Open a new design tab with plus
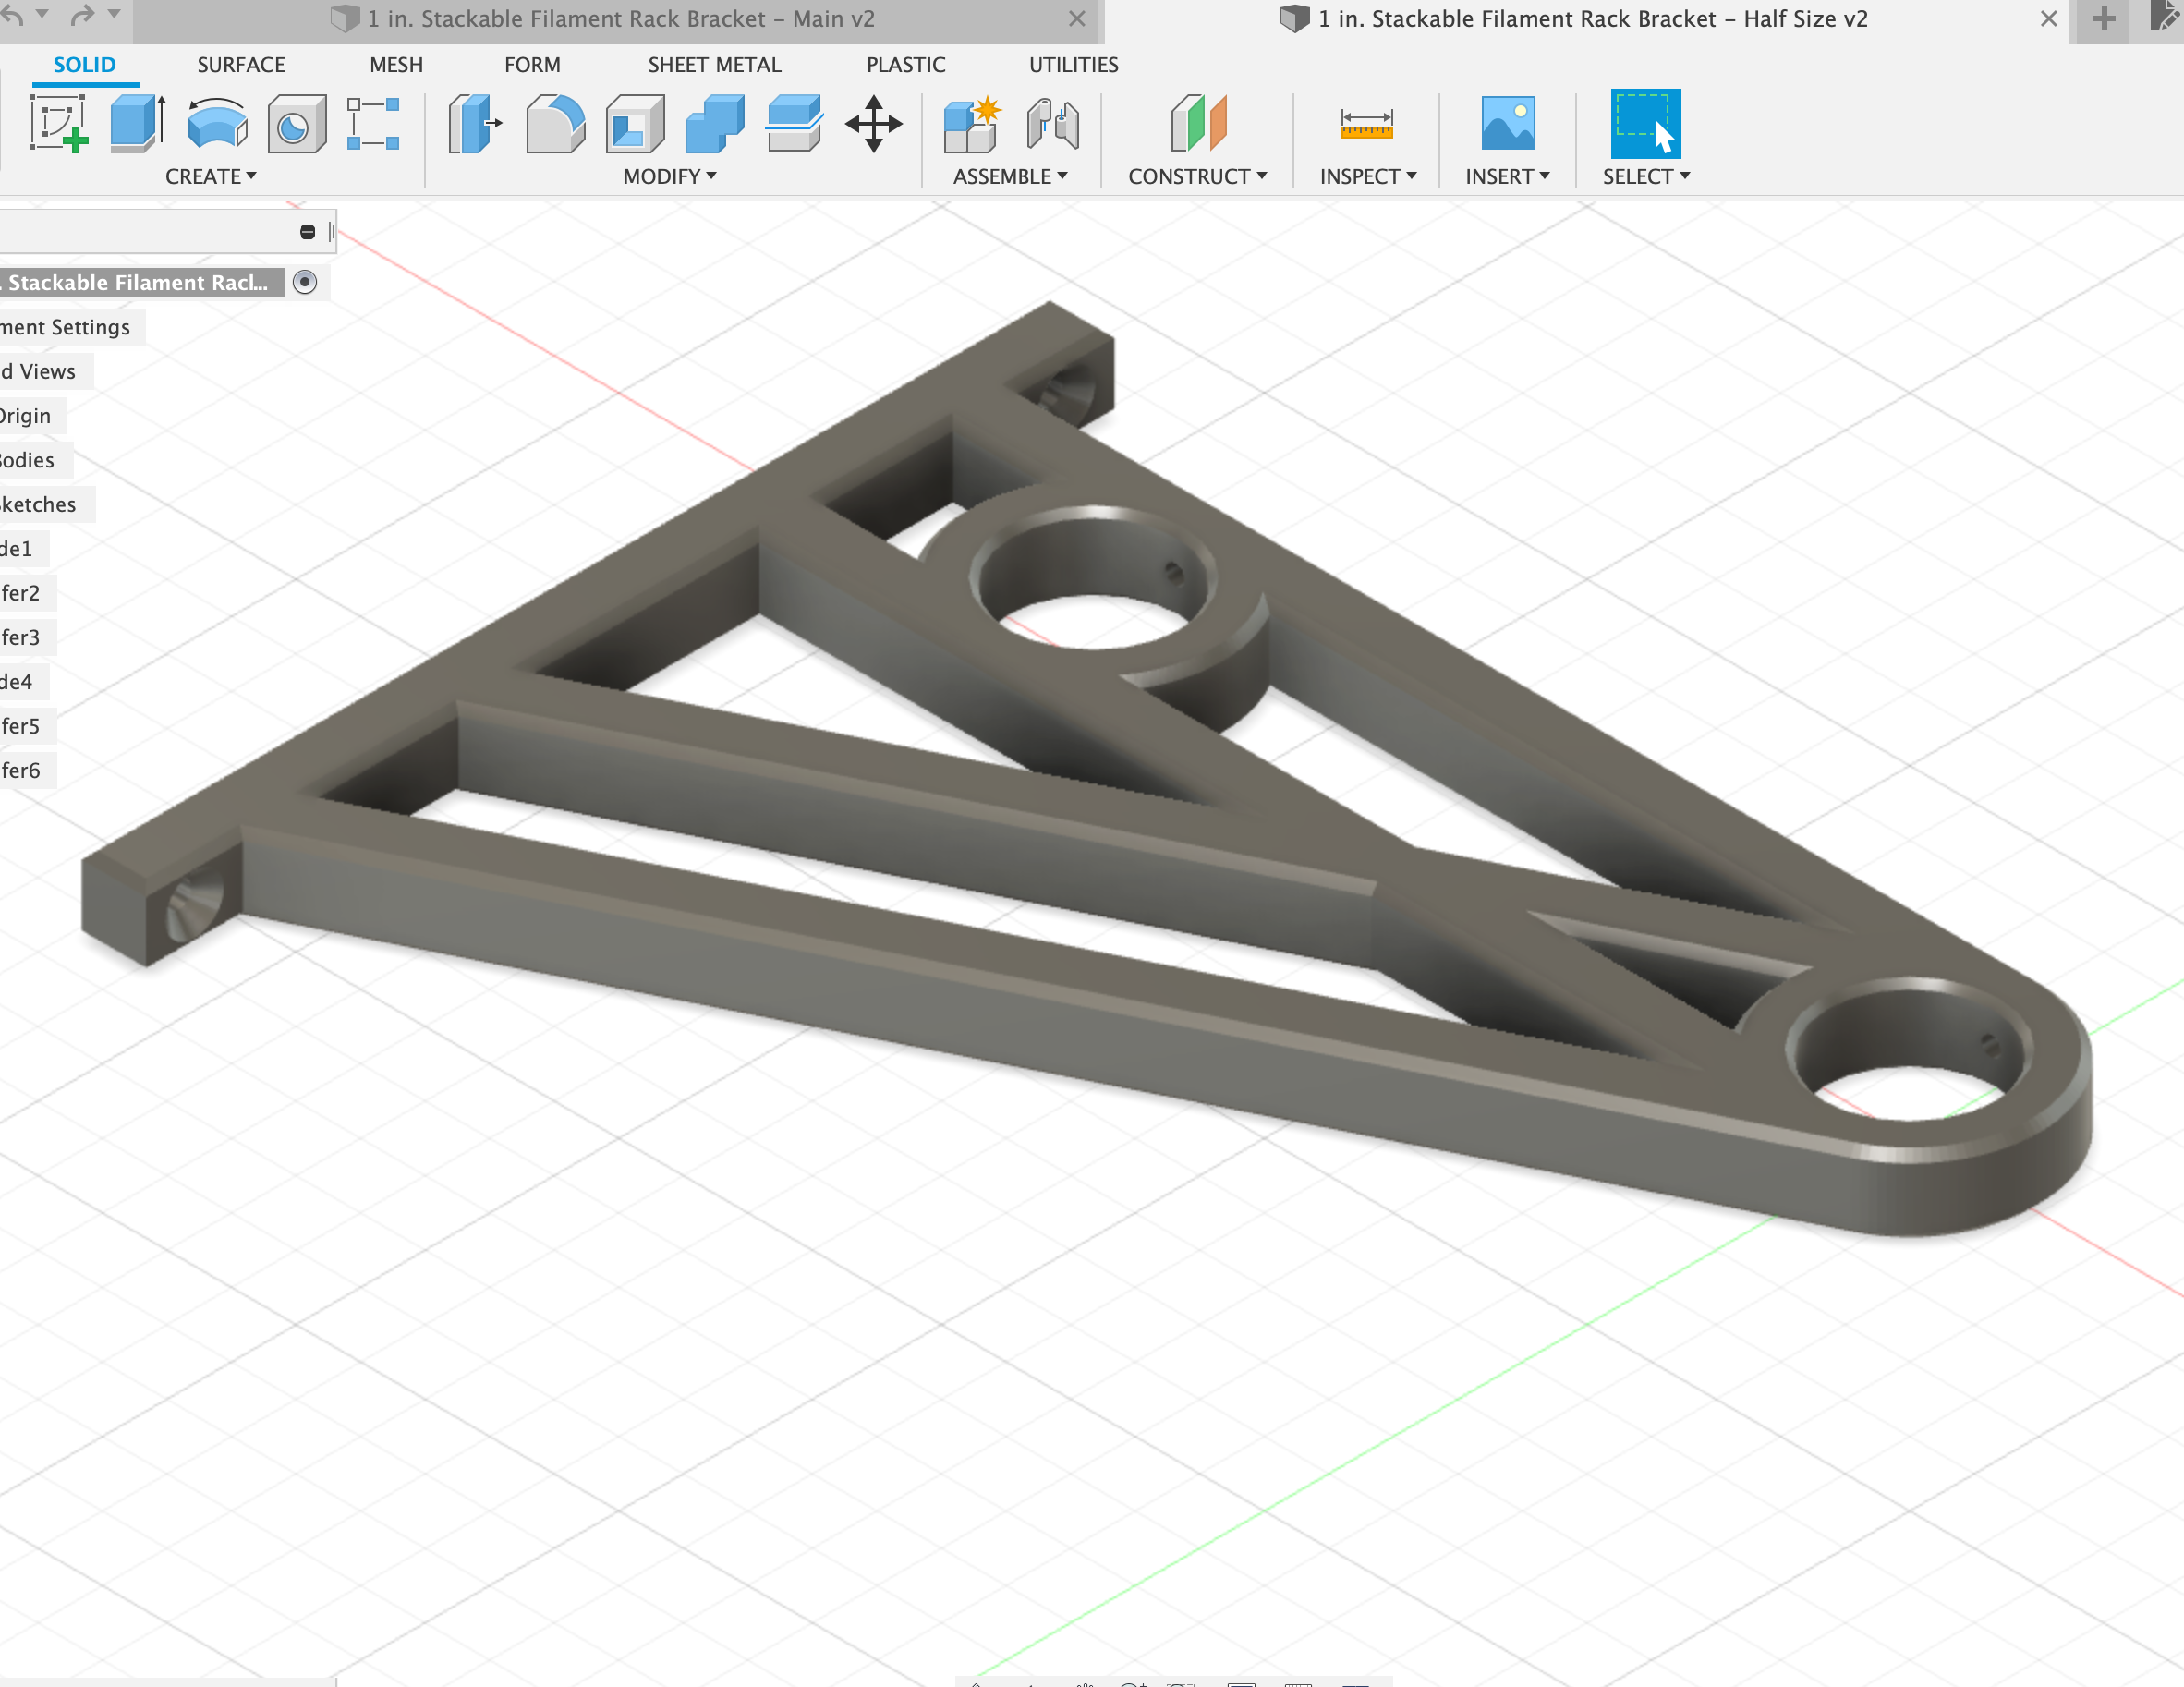The image size is (2184, 1687). pos(2104,19)
